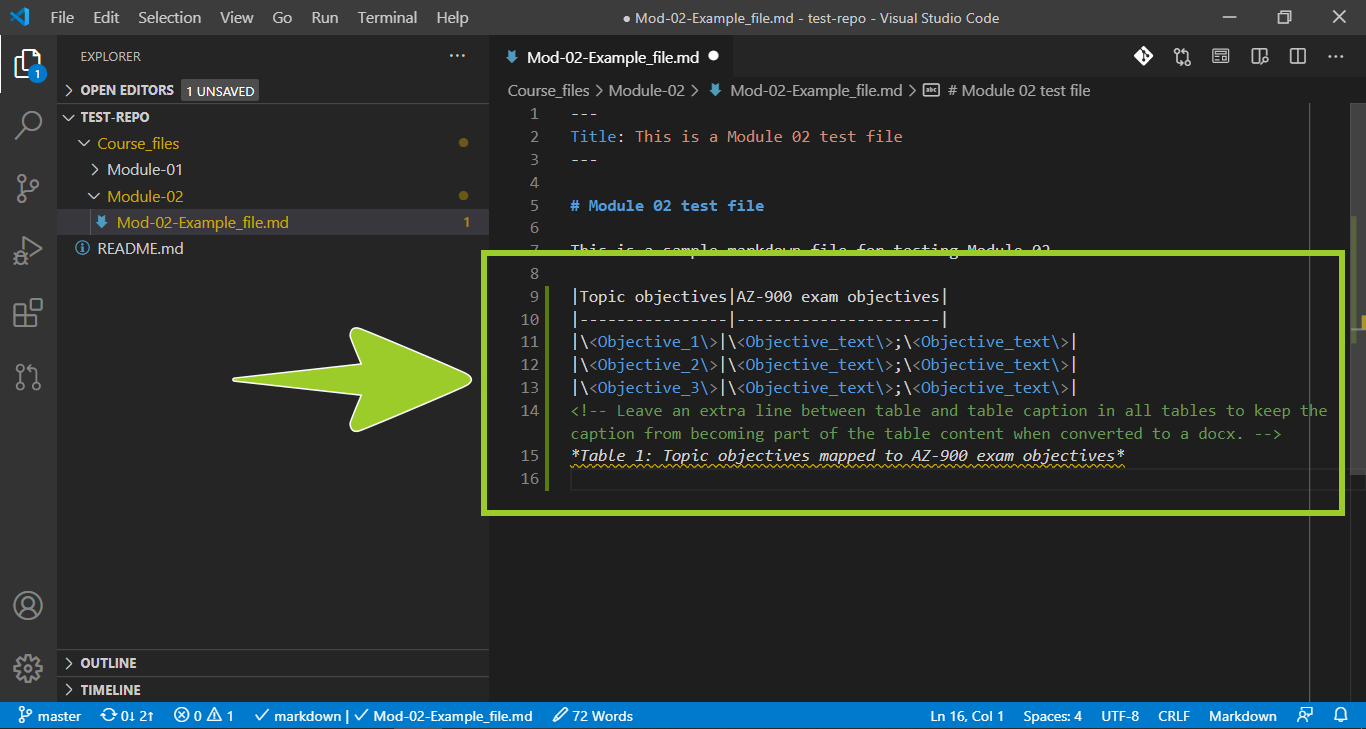Click the notifications bell in status bar
Image resolution: width=1366 pixels, height=729 pixels.
pyautogui.click(x=1341, y=715)
